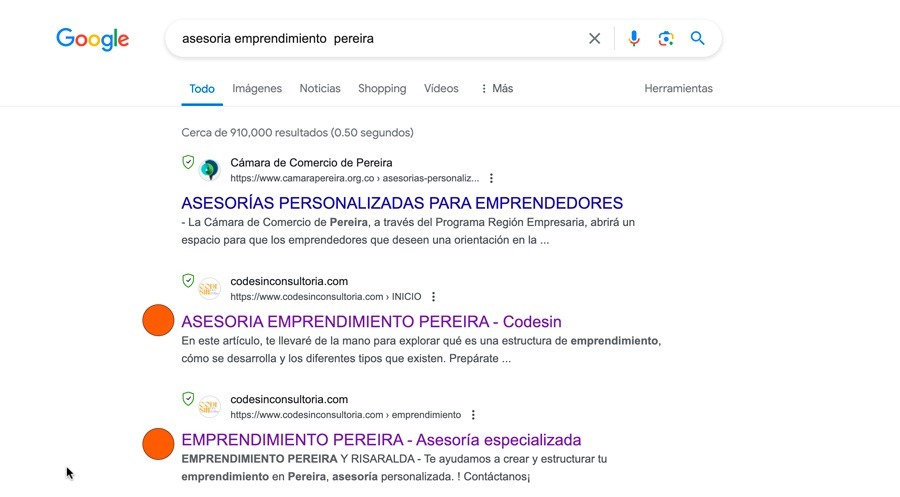
Task: Open Herramientas search tools
Action: [x=678, y=88]
